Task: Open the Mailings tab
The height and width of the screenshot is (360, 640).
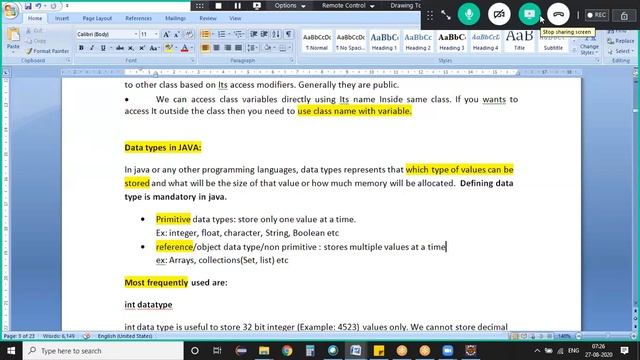Action: [x=175, y=18]
